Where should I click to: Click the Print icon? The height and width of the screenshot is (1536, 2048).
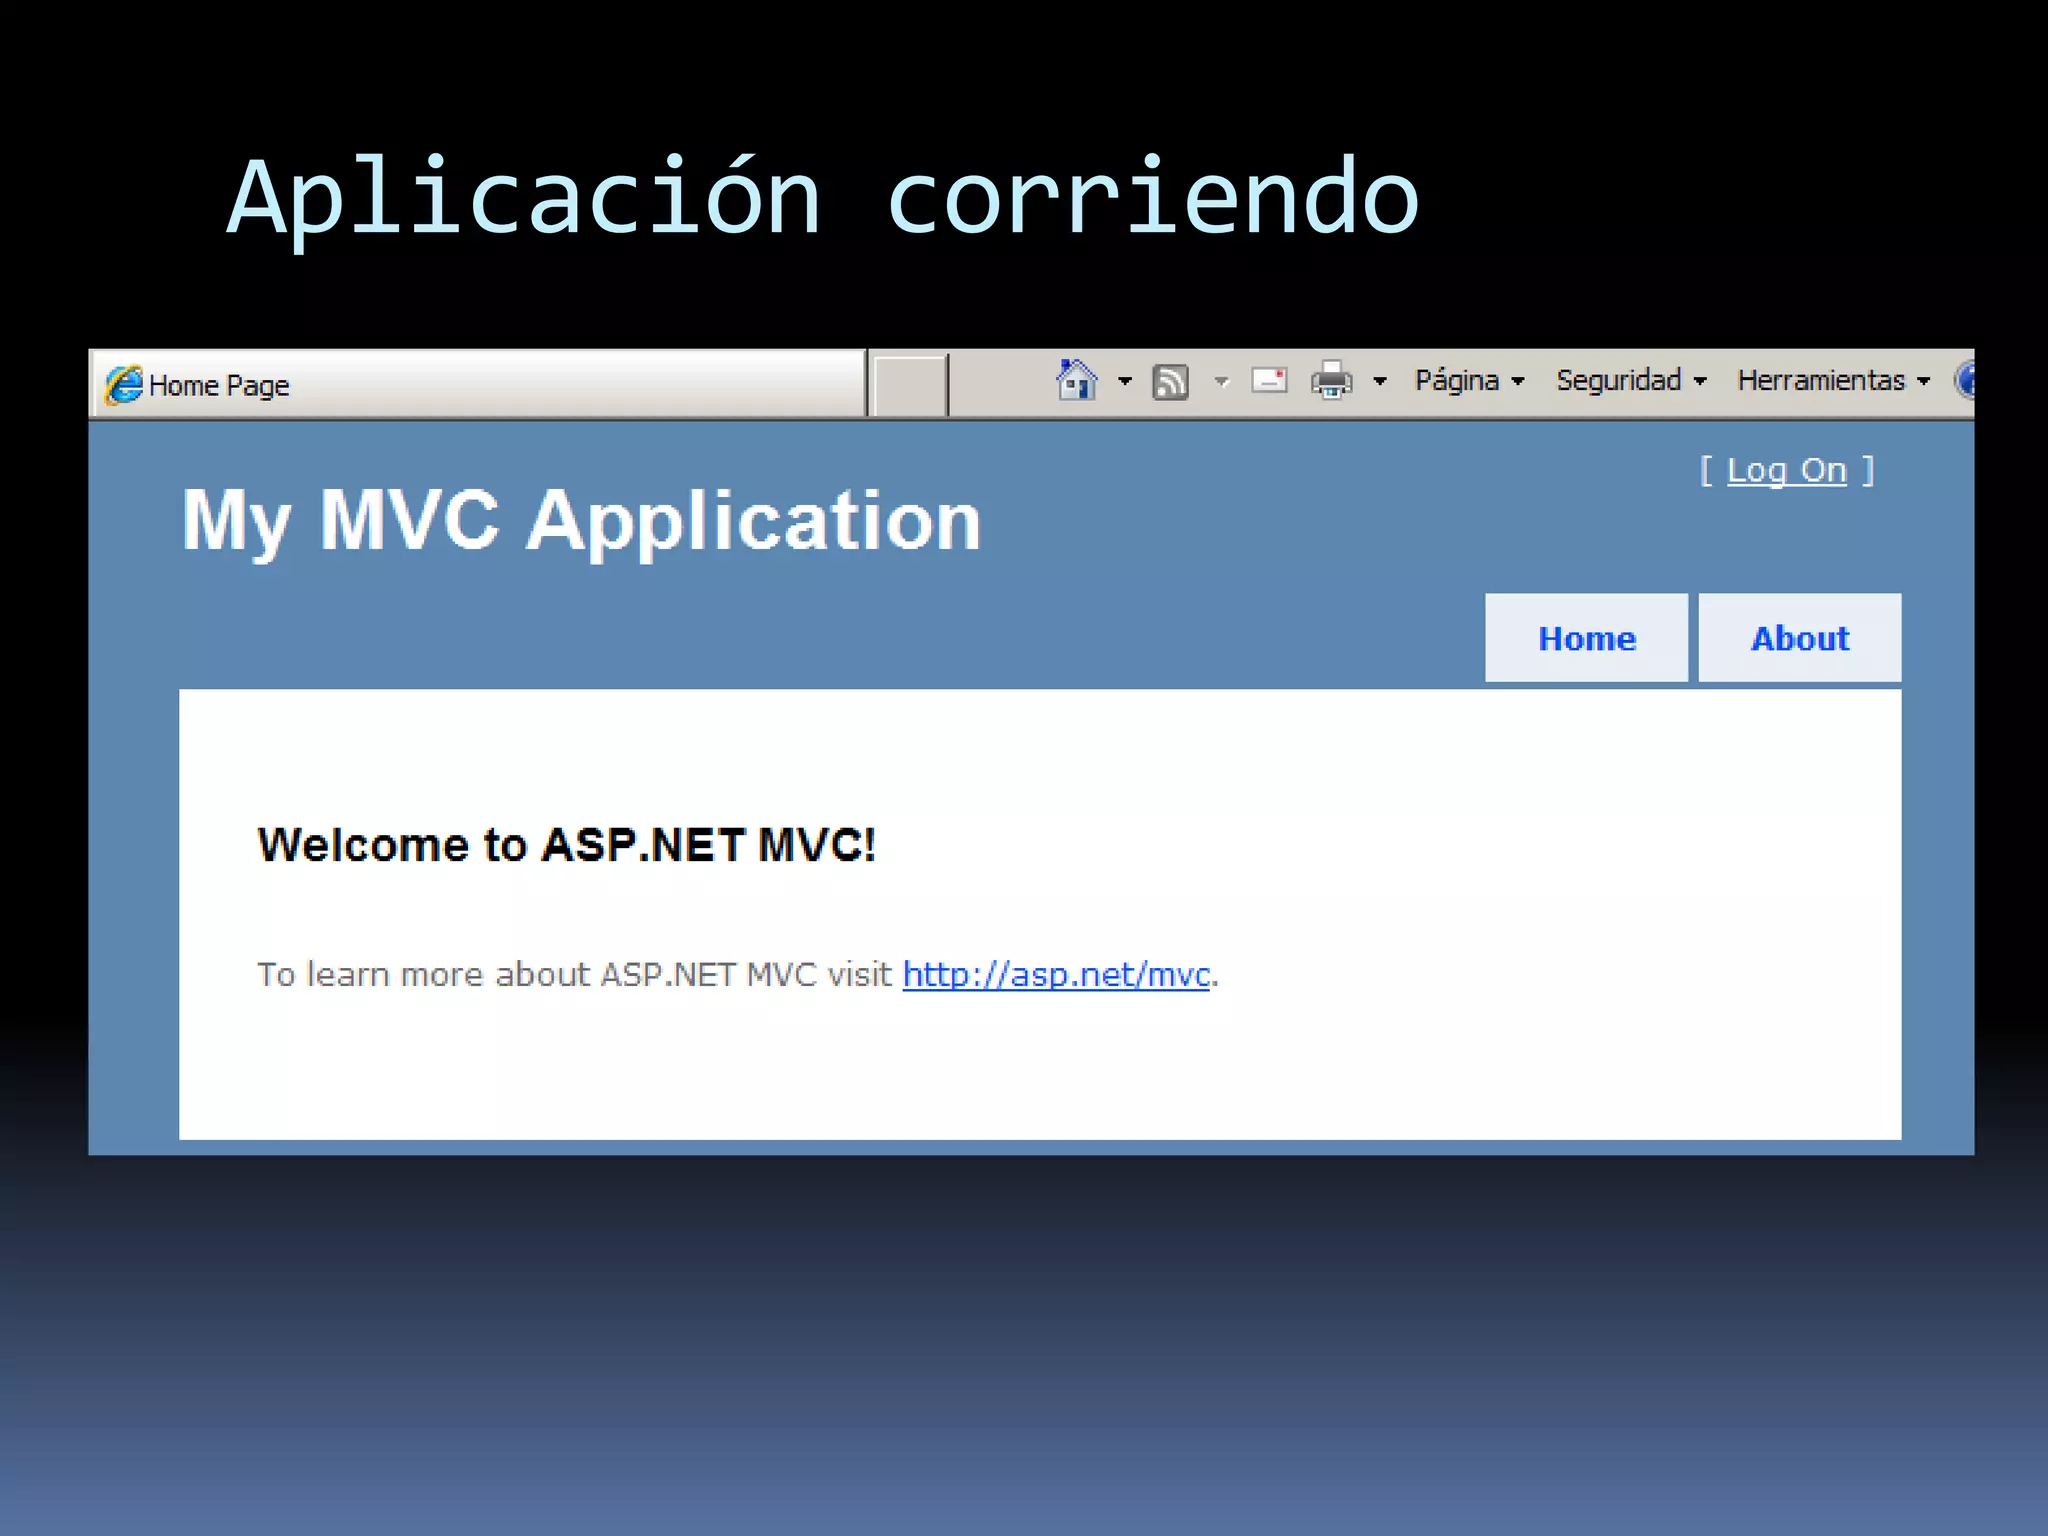[x=1331, y=381]
